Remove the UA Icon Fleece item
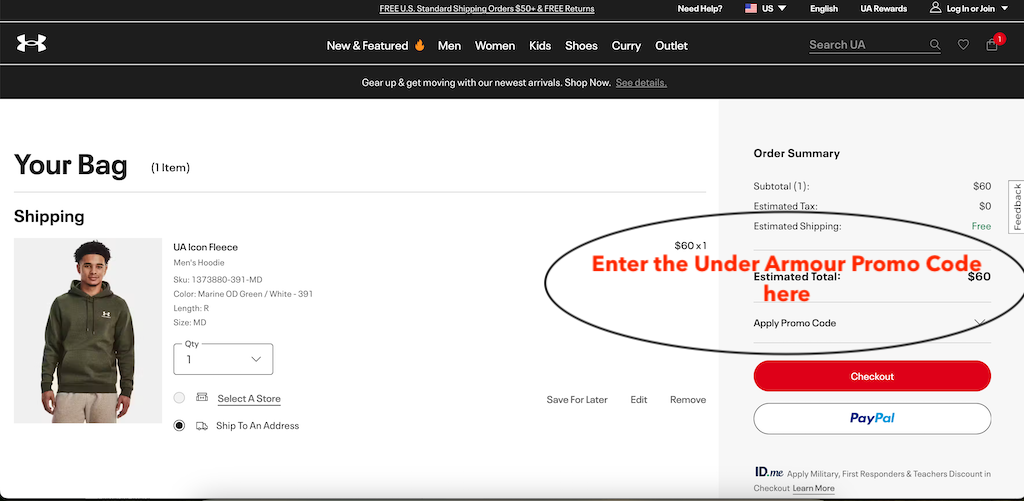The height and width of the screenshot is (501, 1024). point(688,399)
